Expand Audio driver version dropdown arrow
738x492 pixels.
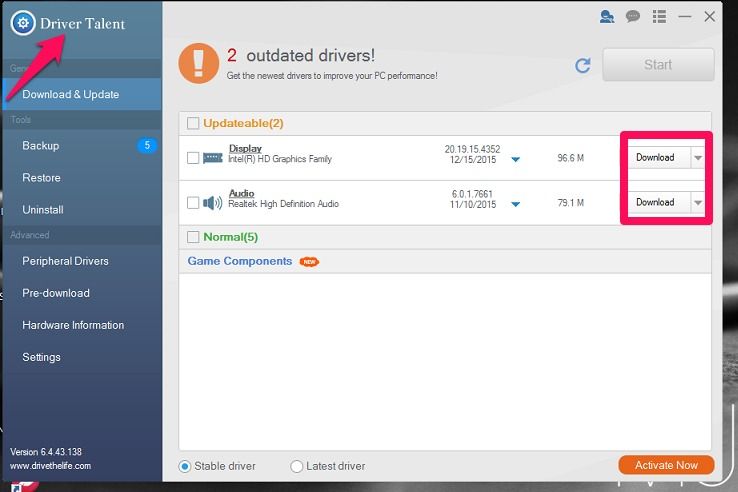[515, 204]
